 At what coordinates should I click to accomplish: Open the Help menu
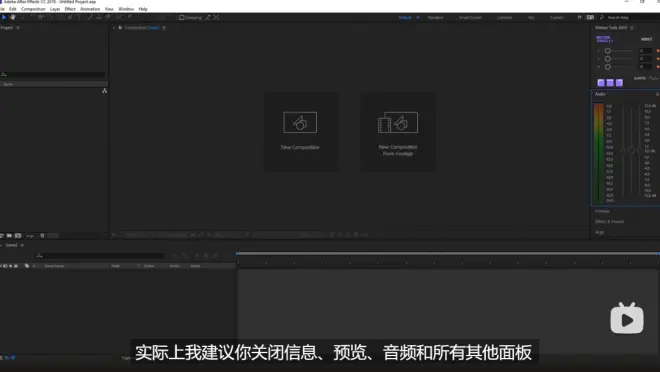pyautogui.click(x=143, y=9)
